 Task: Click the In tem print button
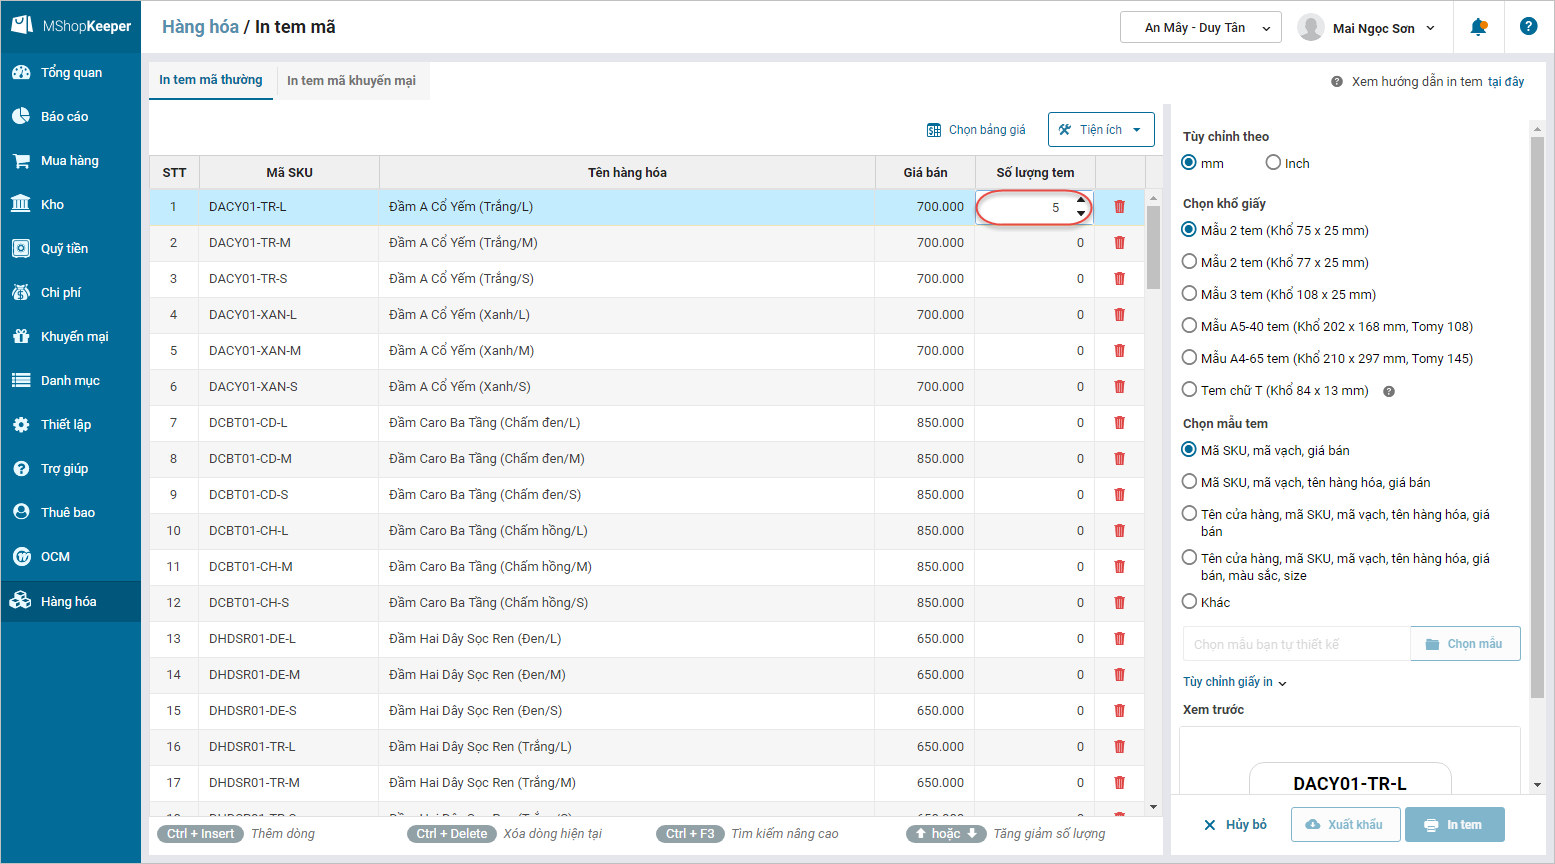(x=1454, y=825)
